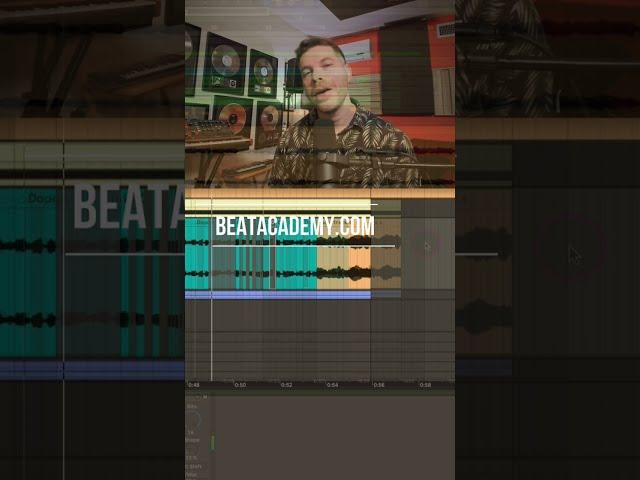Click the 0:58 time ruler marker

click(x=425, y=384)
